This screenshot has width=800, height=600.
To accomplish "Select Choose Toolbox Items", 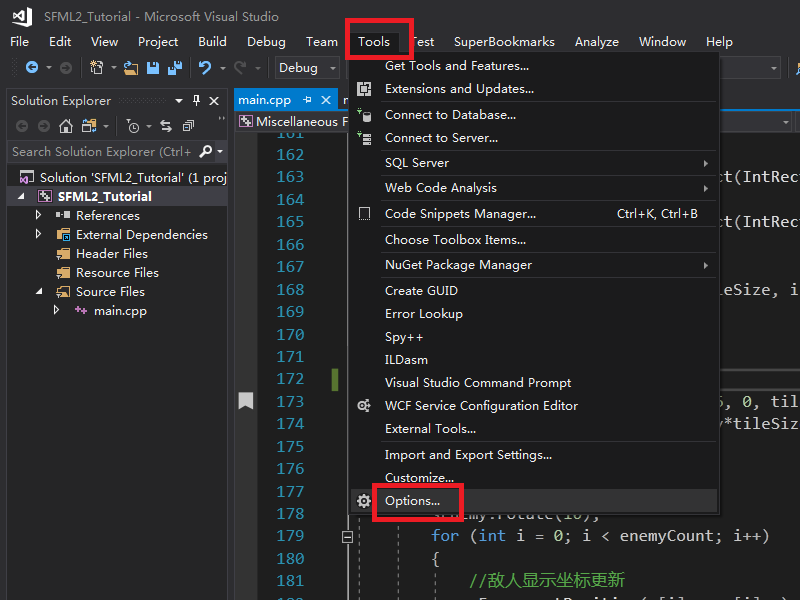I will pyautogui.click(x=534, y=240).
